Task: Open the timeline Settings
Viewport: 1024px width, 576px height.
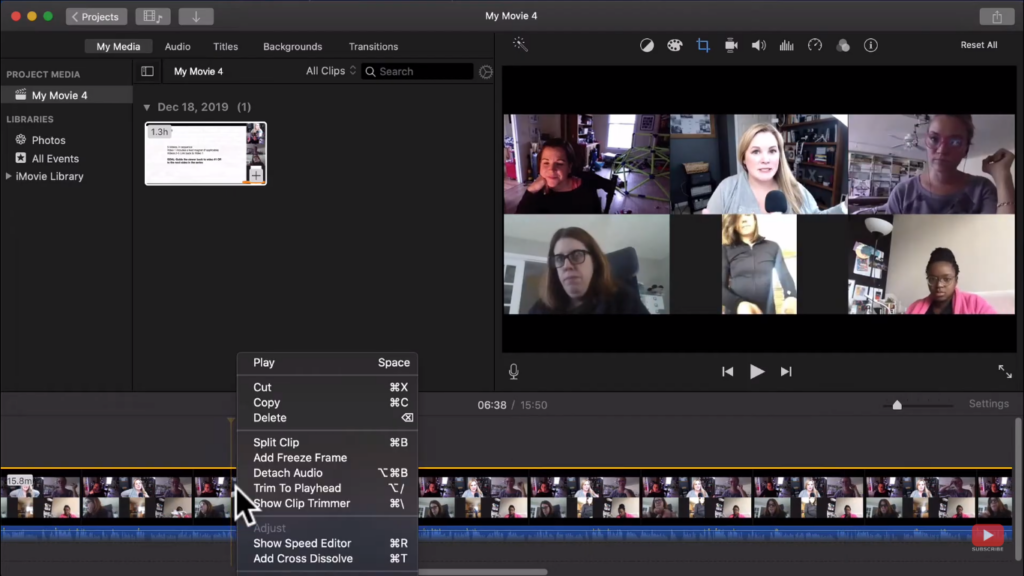Action: pos(989,404)
